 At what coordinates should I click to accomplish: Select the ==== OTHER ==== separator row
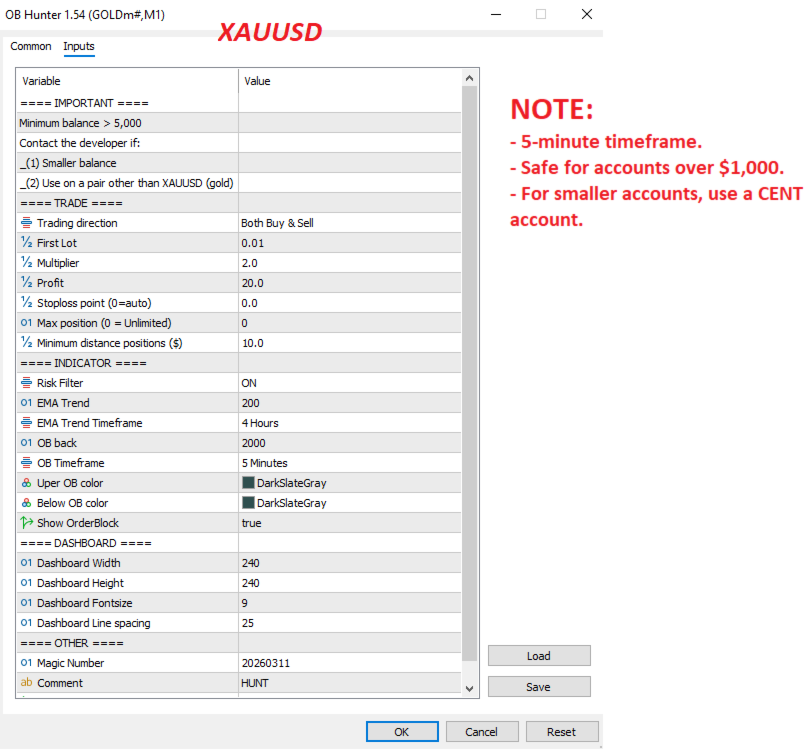[x=239, y=643]
